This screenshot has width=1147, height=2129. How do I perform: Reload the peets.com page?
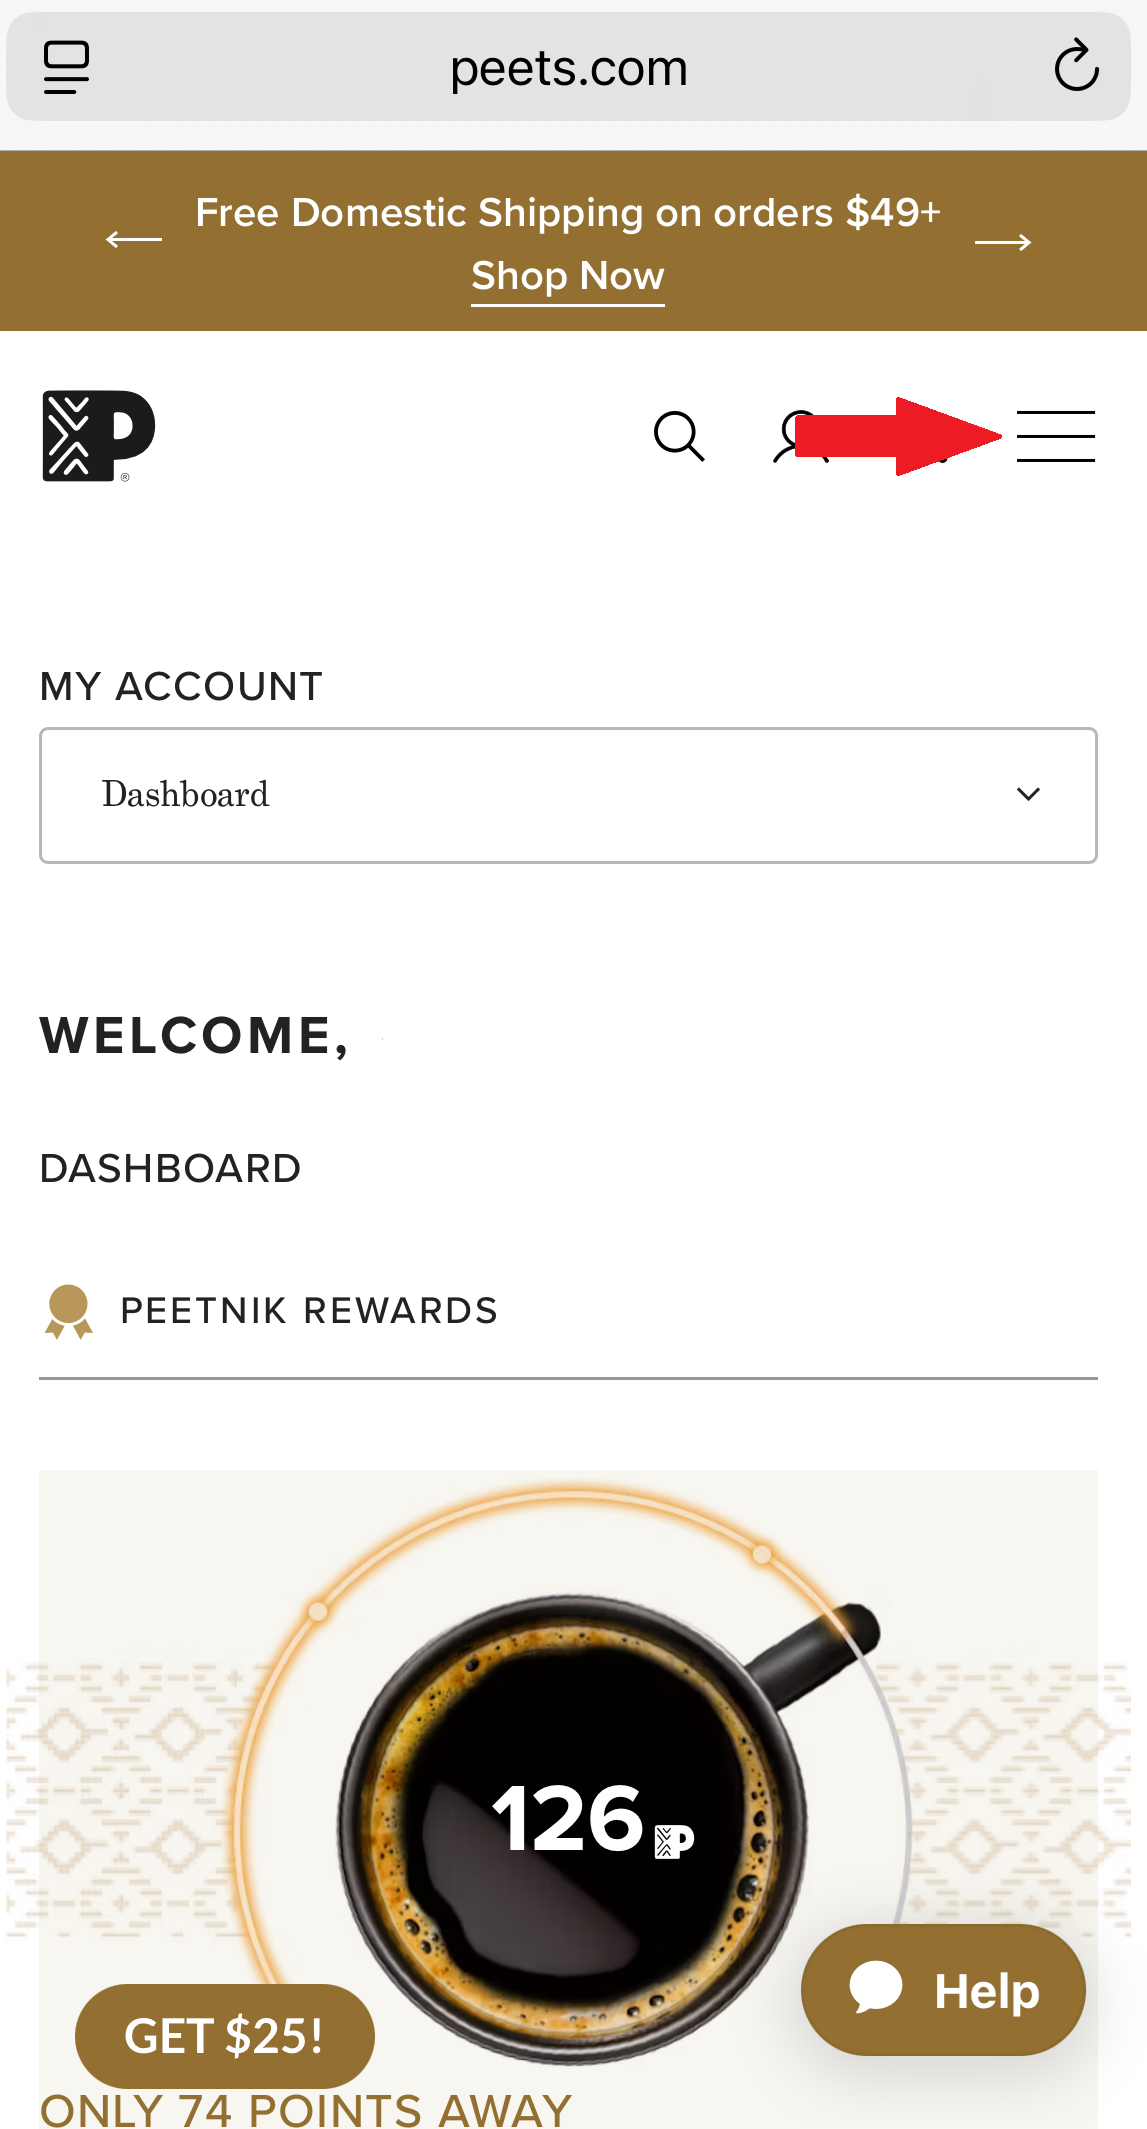coord(1076,67)
